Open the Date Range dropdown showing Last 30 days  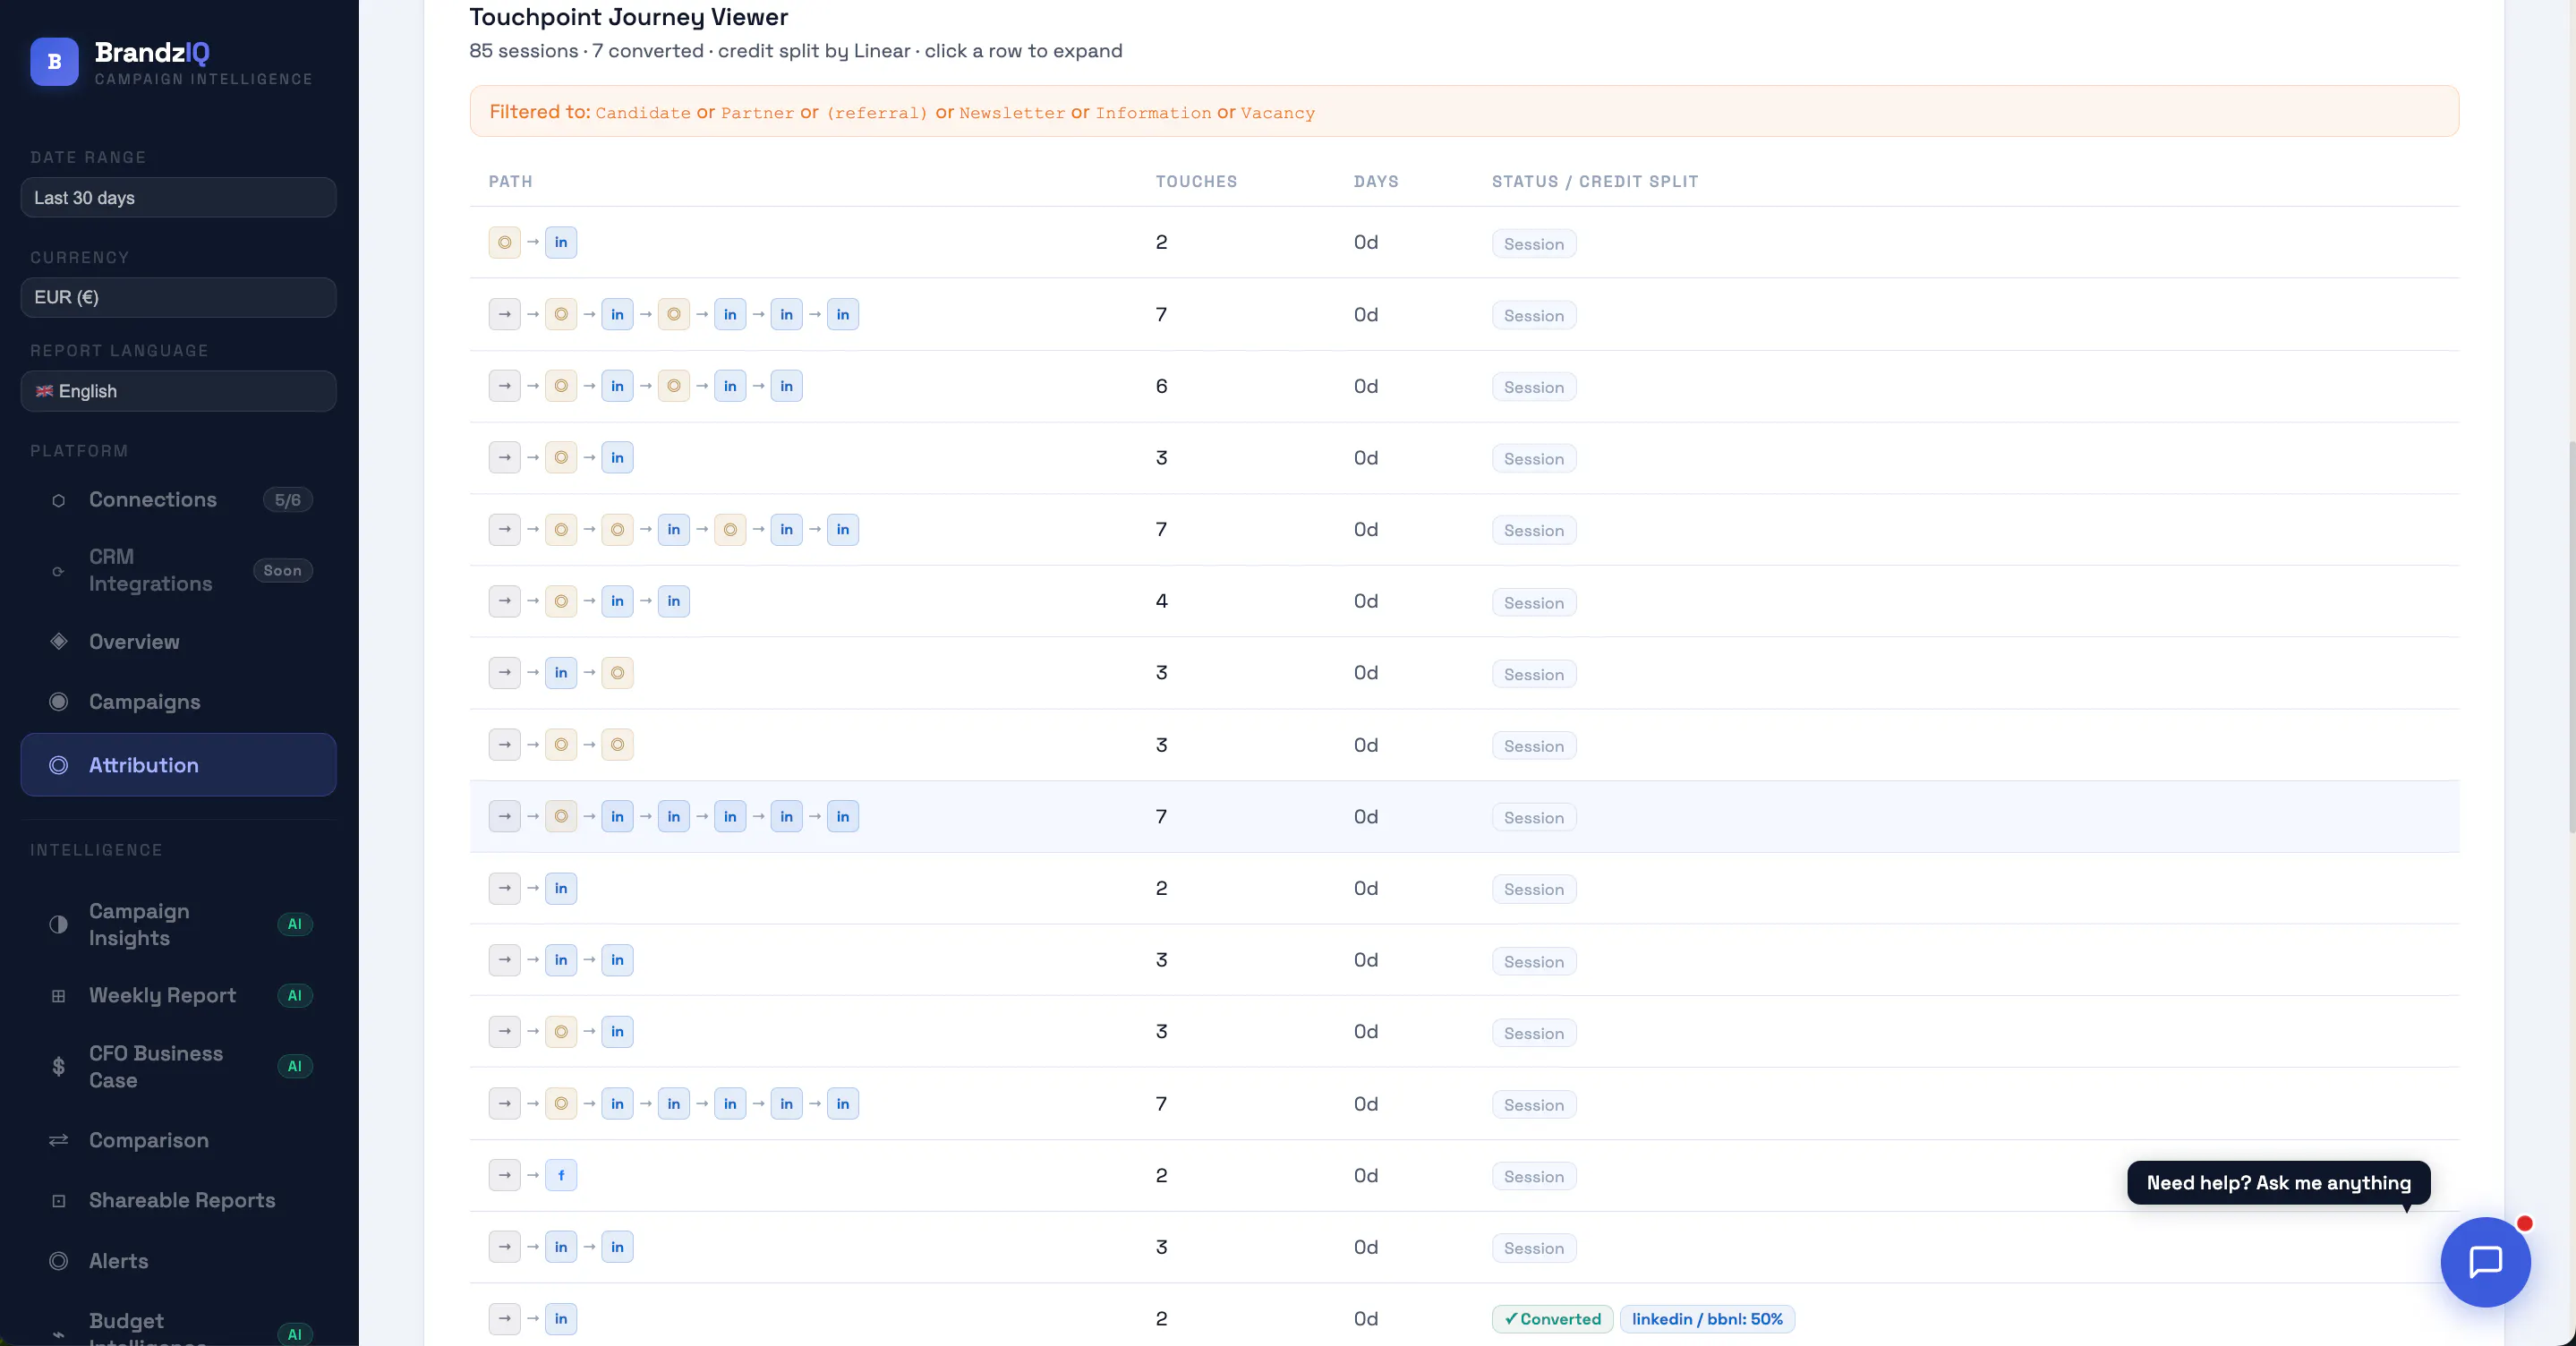point(178,197)
